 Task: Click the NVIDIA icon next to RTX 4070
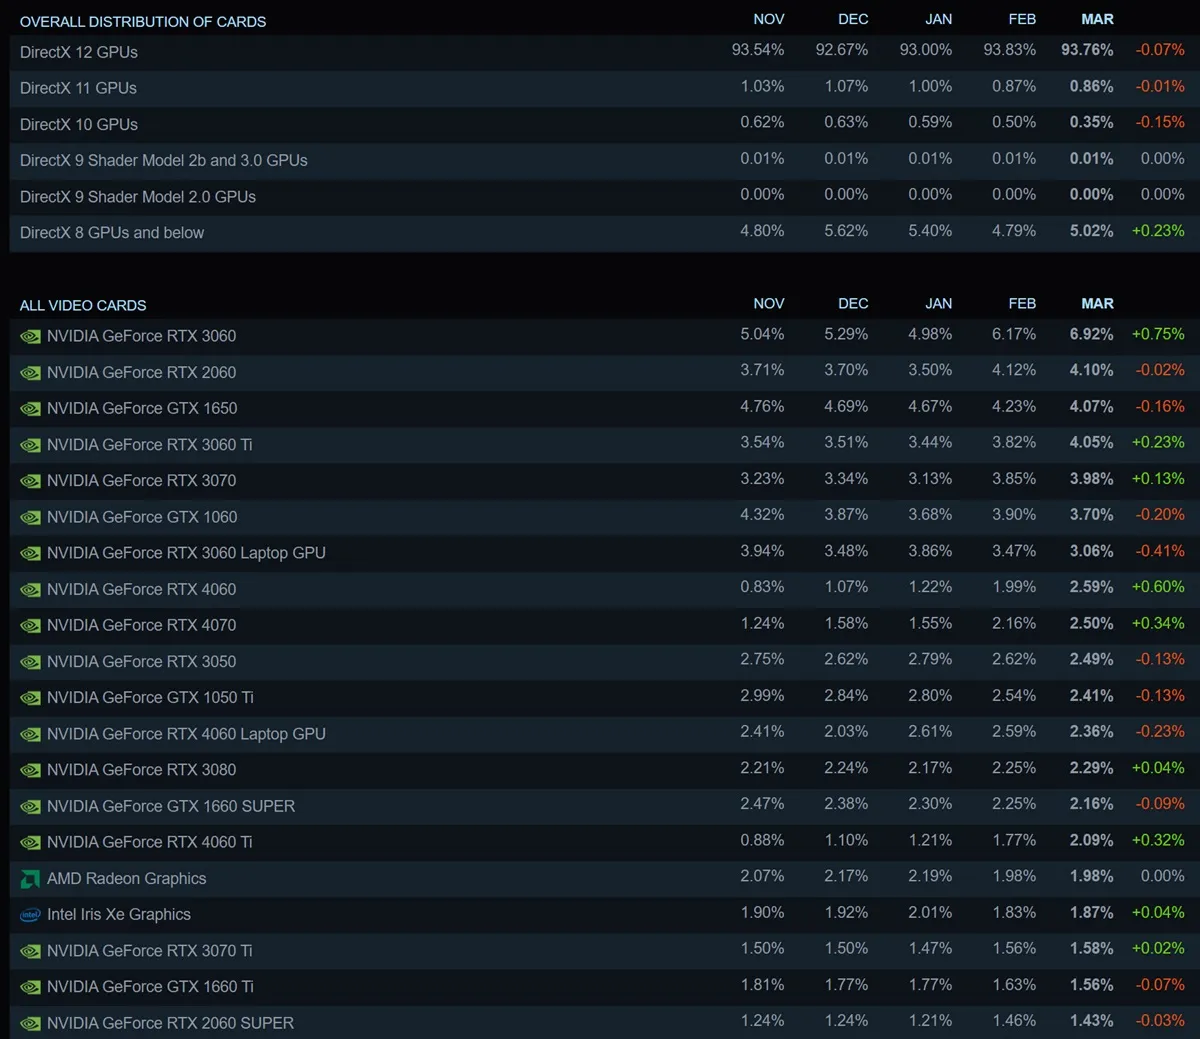pos(30,626)
